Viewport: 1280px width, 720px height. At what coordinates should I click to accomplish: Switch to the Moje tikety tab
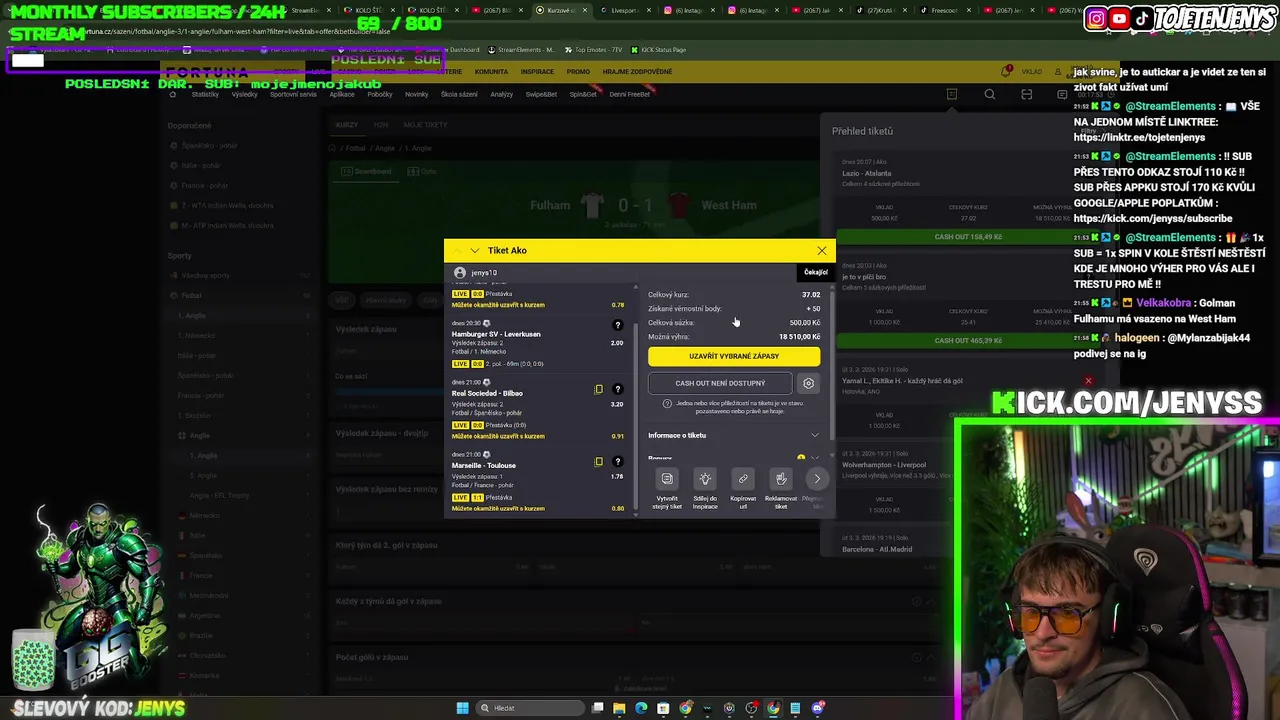point(425,125)
